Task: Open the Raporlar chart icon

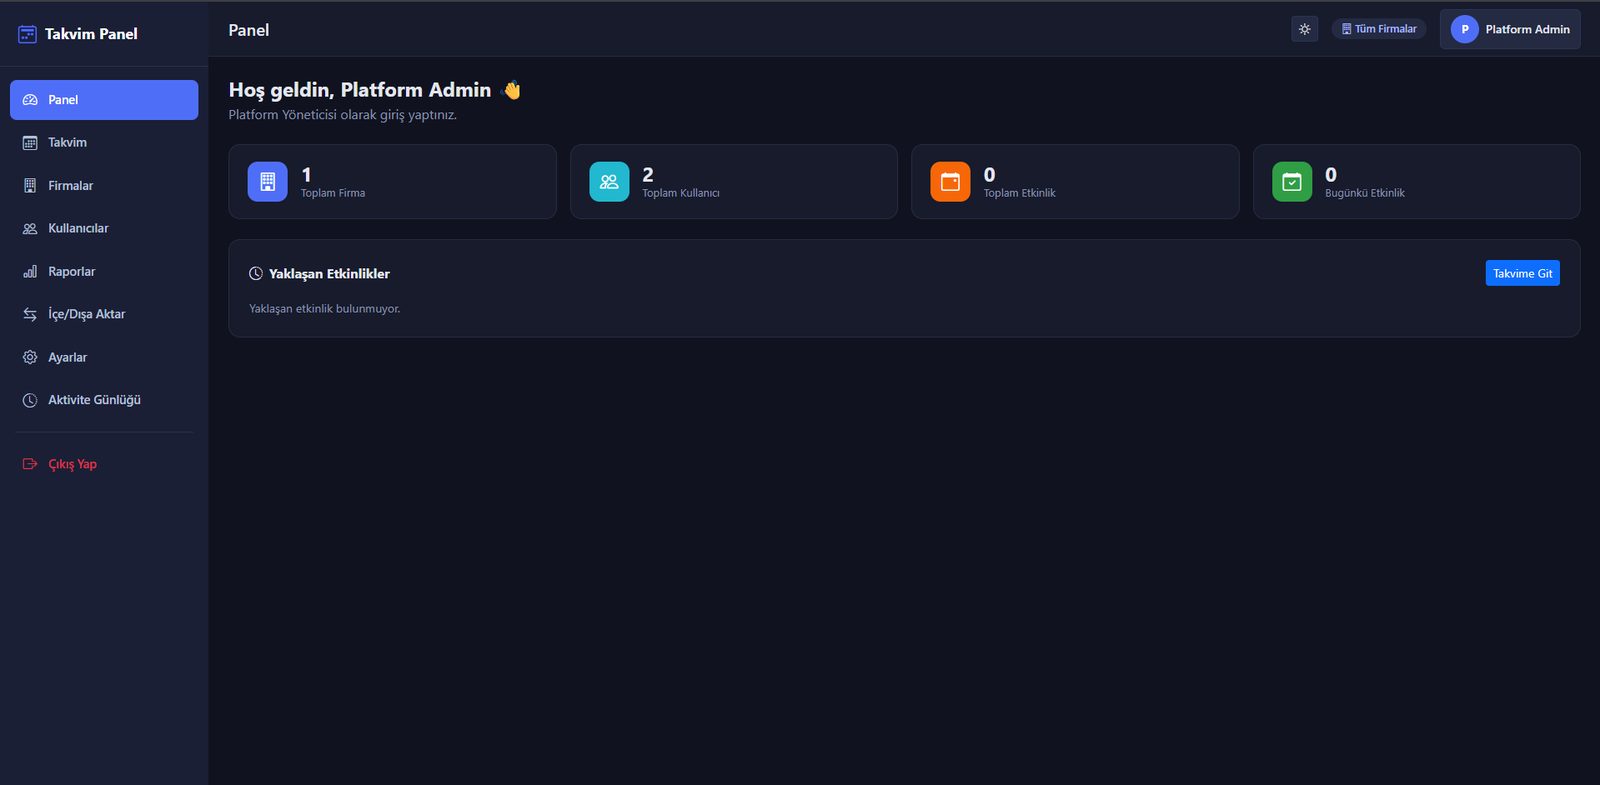Action: click(30, 272)
